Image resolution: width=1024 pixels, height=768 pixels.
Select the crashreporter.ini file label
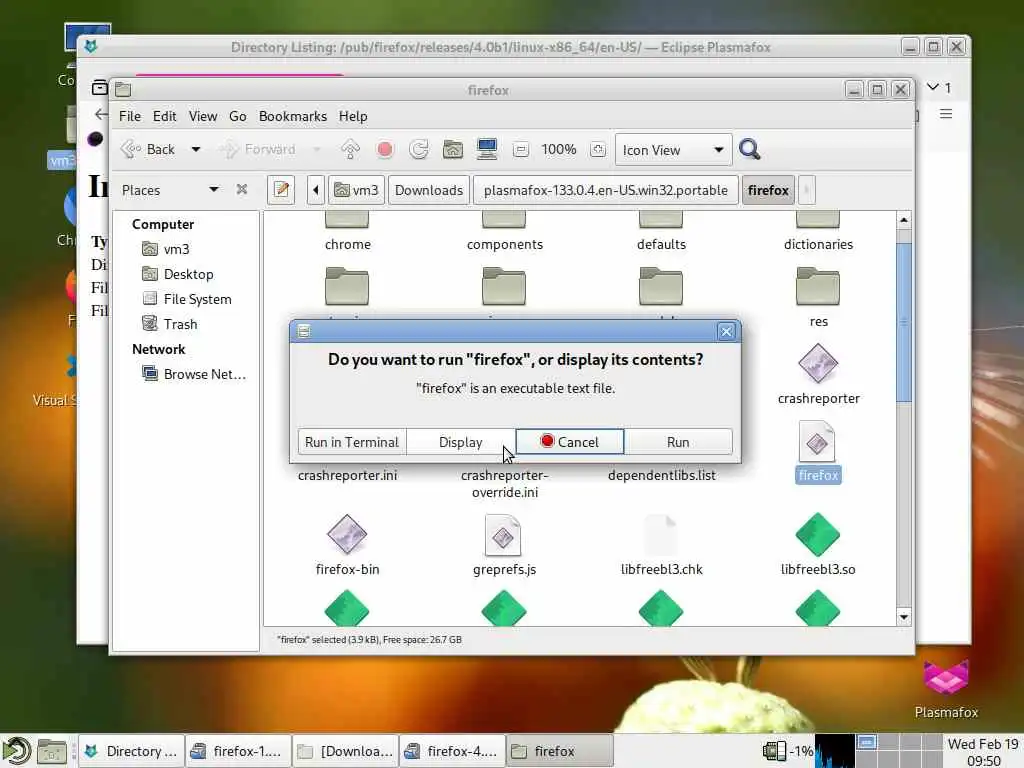point(347,475)
